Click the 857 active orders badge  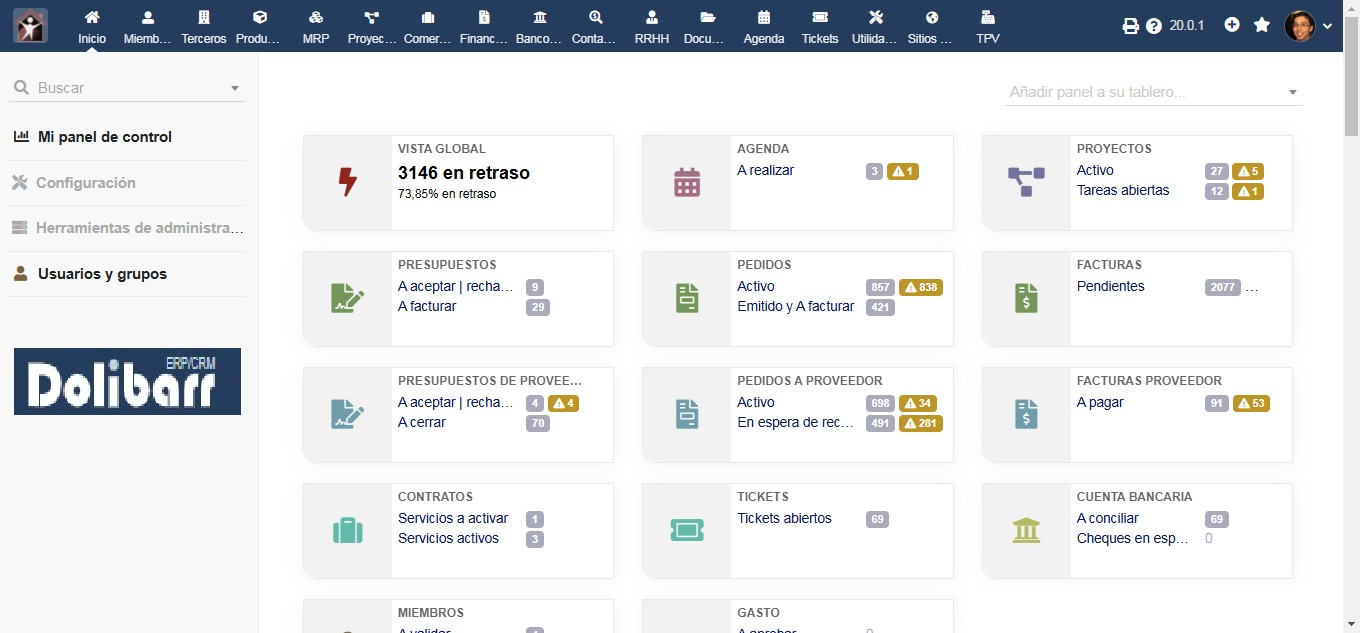(880, 288)
